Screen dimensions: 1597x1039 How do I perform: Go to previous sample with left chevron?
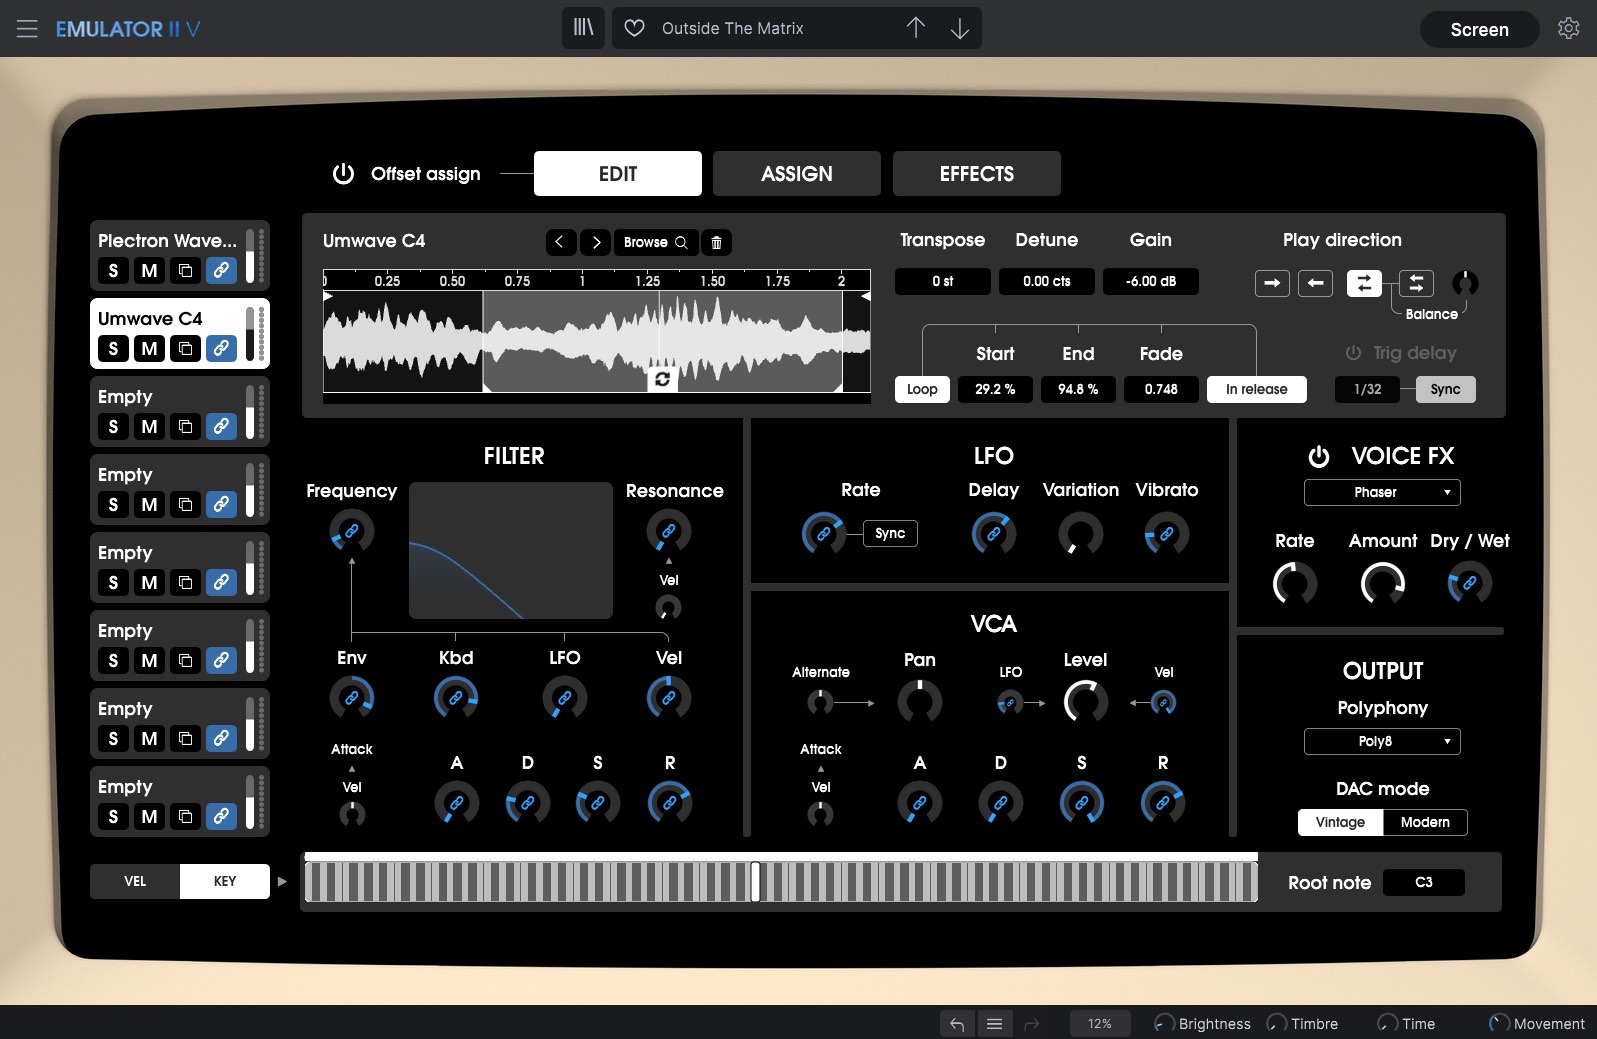[560, 242]
